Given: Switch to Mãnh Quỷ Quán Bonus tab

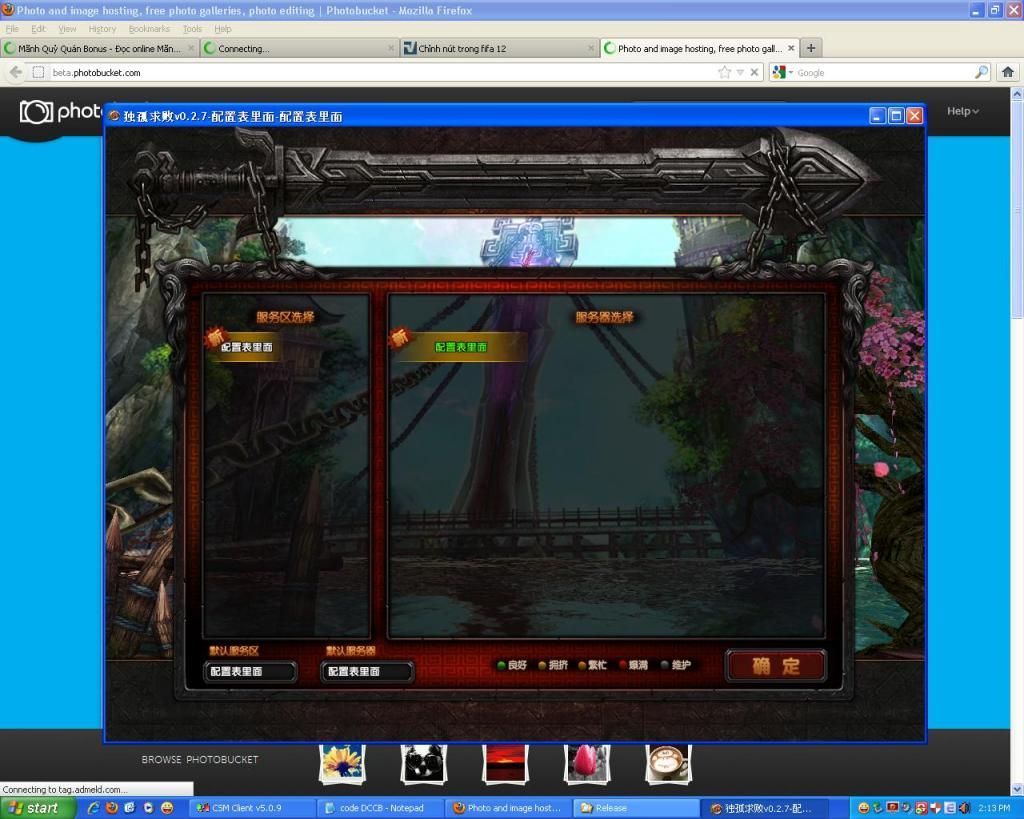Looking at the screenshot, I should (x=99, y=48).
